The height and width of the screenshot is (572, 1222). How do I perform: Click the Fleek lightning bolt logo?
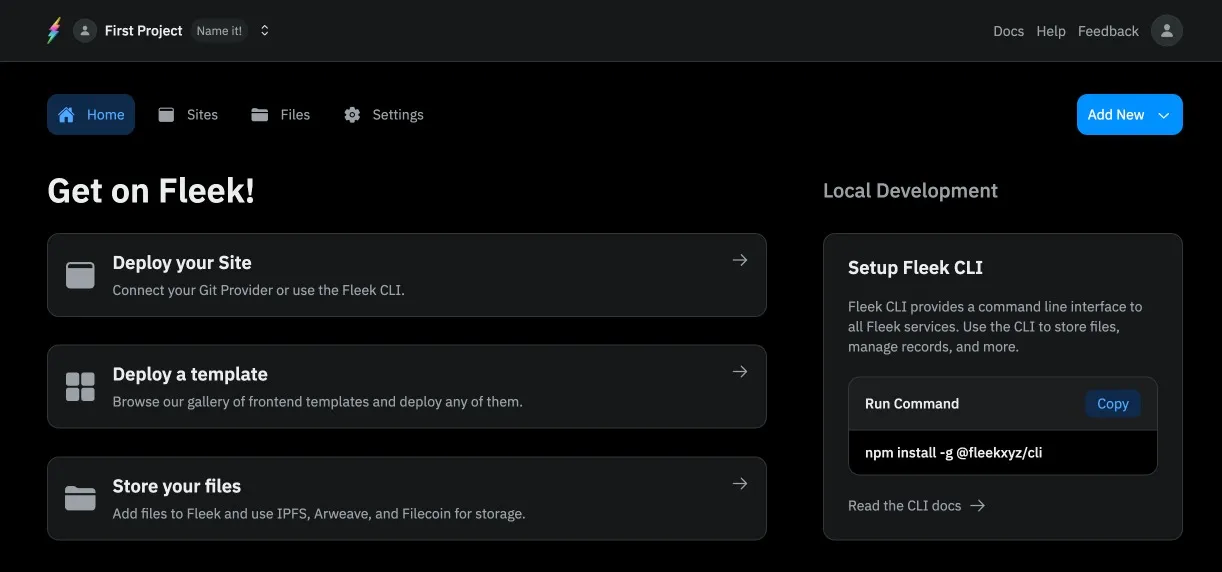[x=54, y=31]
